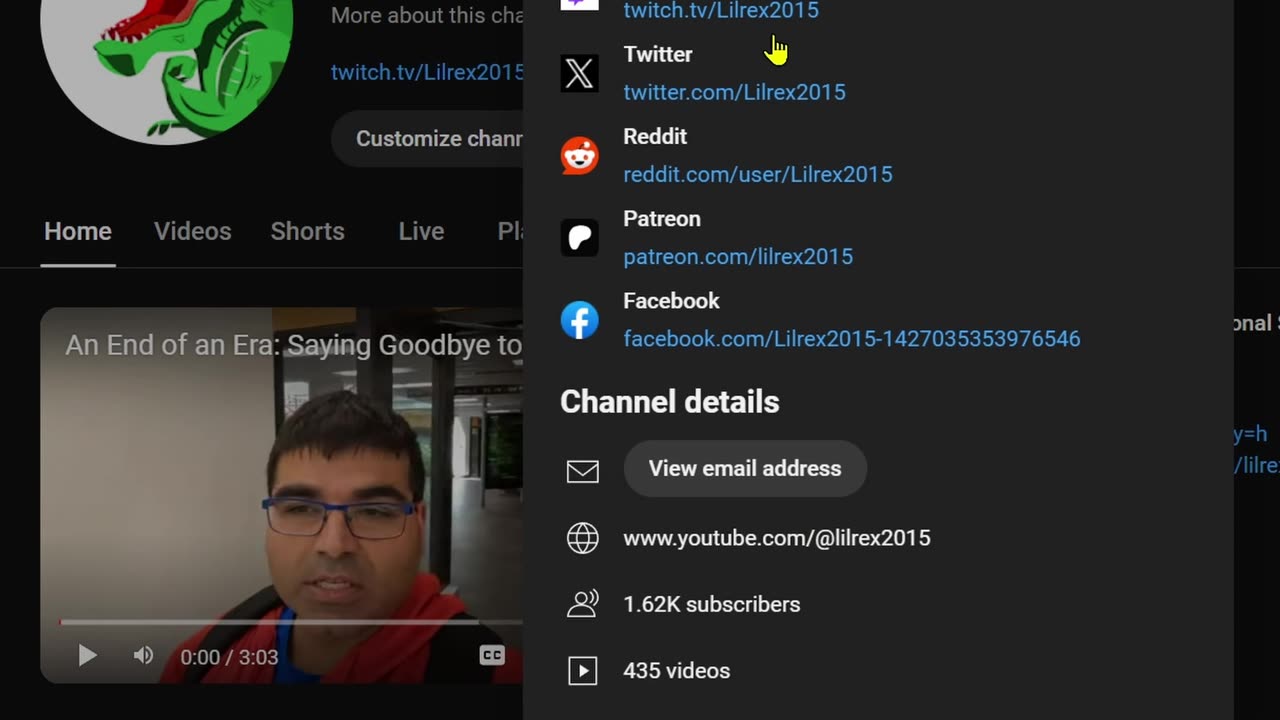
Task: Open twitch link under channel description
Action: pyautogui.click(x=427, y=72)
